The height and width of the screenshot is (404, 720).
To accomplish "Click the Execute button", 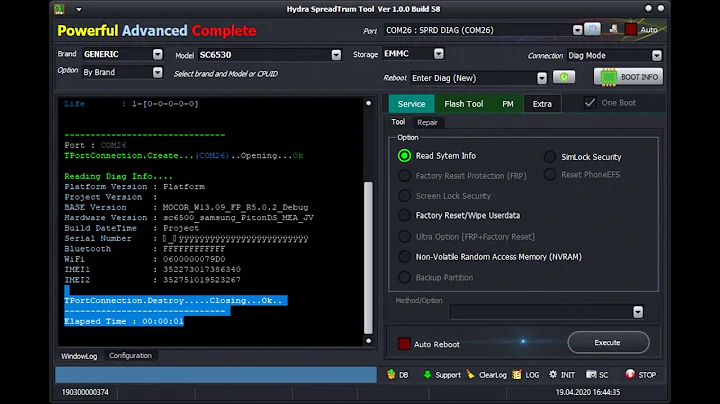I will tap(608, 342).
